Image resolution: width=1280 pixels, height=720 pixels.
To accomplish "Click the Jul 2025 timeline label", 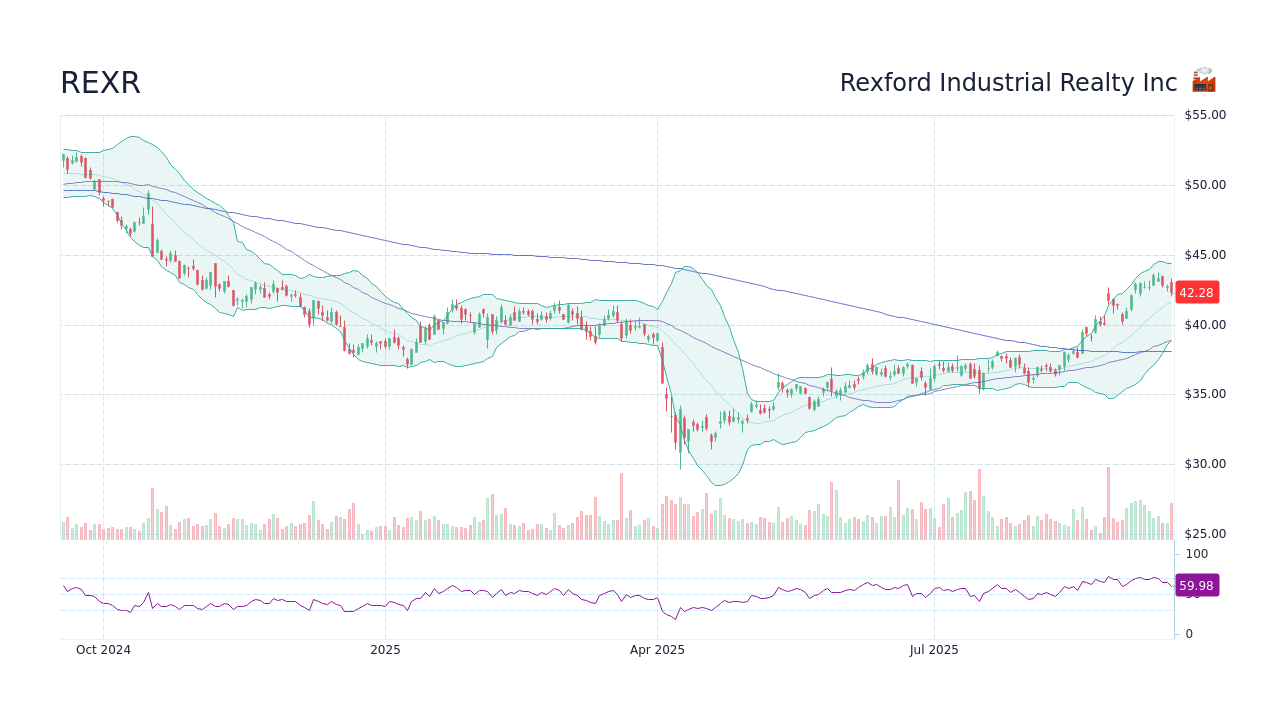I will point(933,649).
